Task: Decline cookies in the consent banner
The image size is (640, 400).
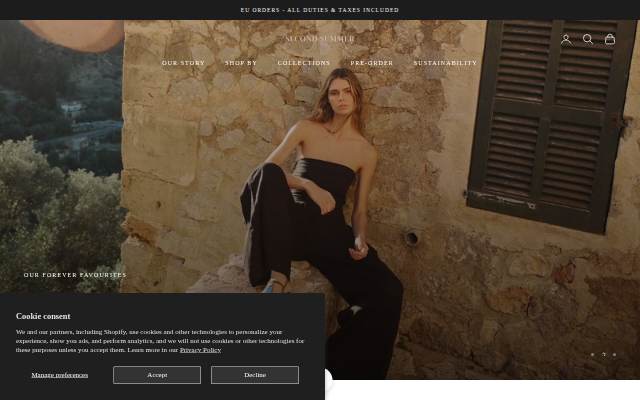Action: (255, 375)
